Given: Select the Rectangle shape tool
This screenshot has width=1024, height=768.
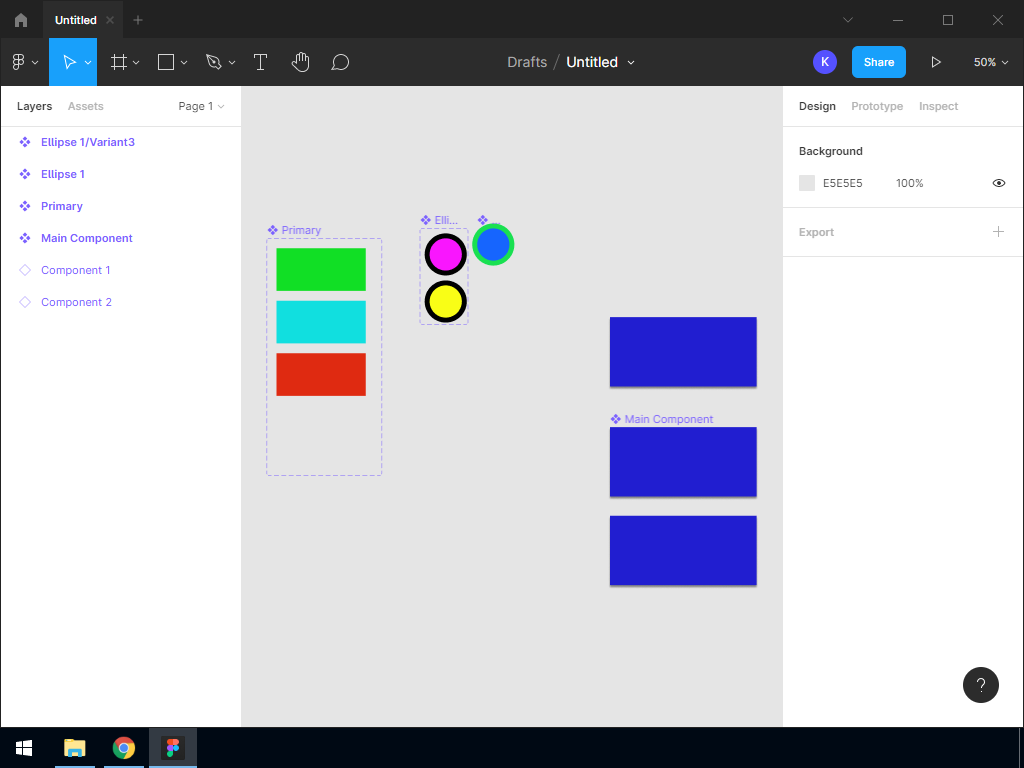Looking at the screenshot, I should click(x=166, y=62).
